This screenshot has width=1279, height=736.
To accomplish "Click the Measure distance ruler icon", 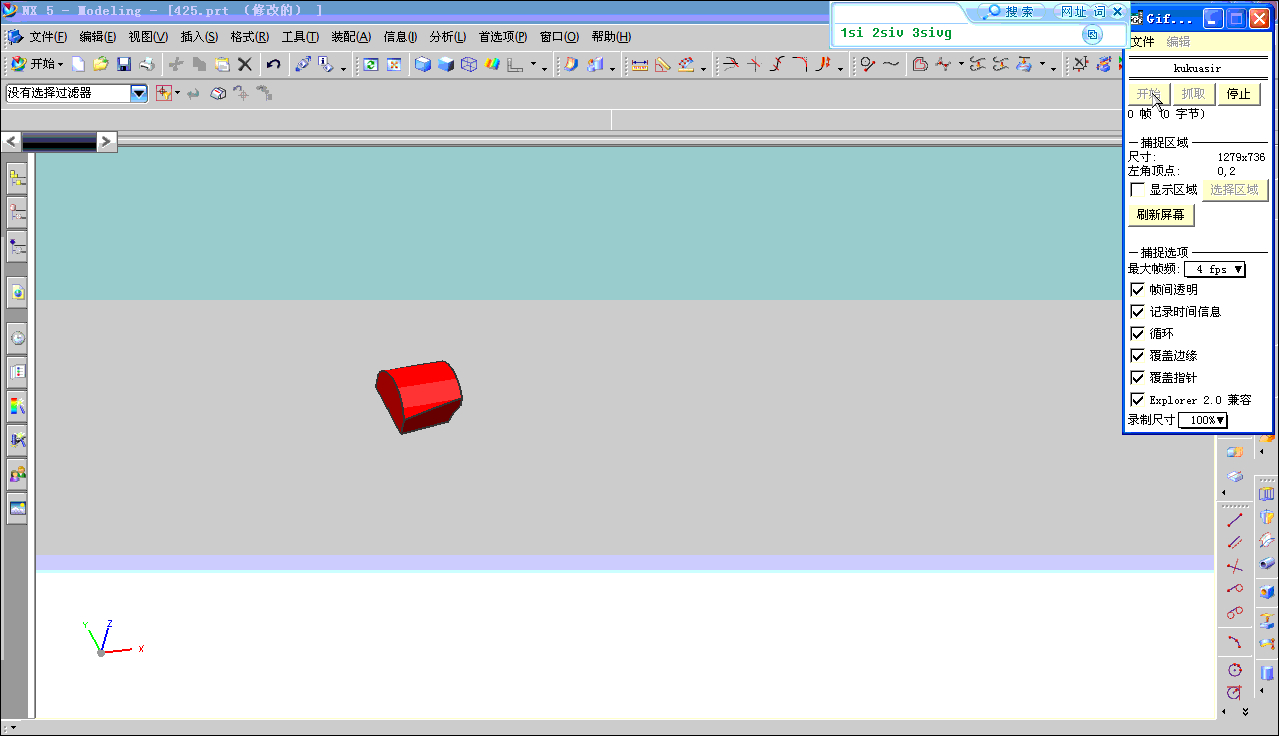I will [x=639, y=64].
